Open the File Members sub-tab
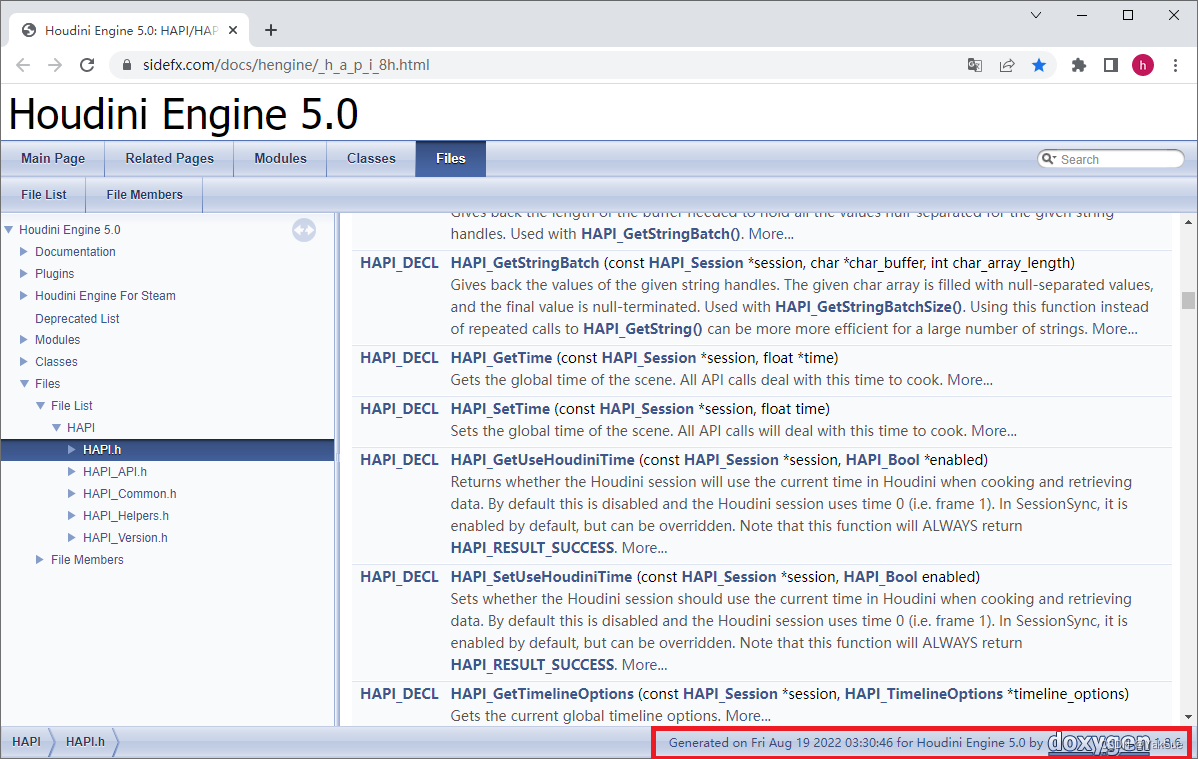 point(144,195)
